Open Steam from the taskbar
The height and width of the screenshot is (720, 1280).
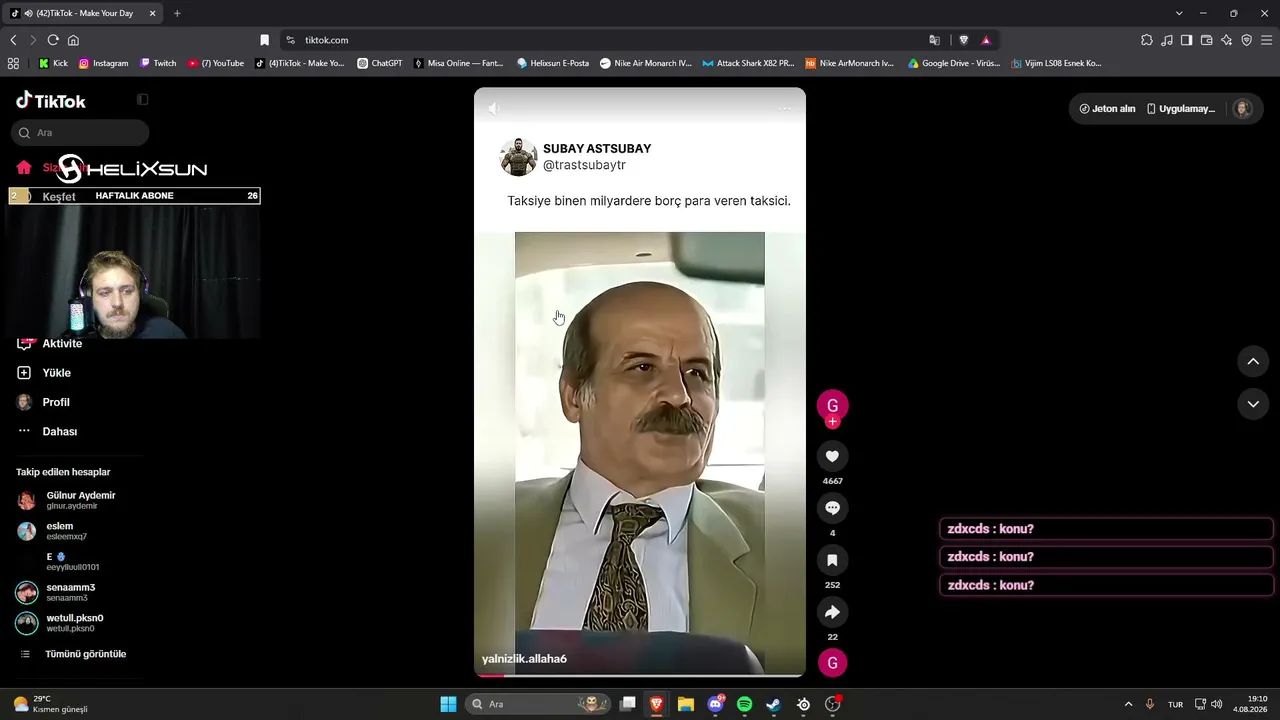coord(773,704)
